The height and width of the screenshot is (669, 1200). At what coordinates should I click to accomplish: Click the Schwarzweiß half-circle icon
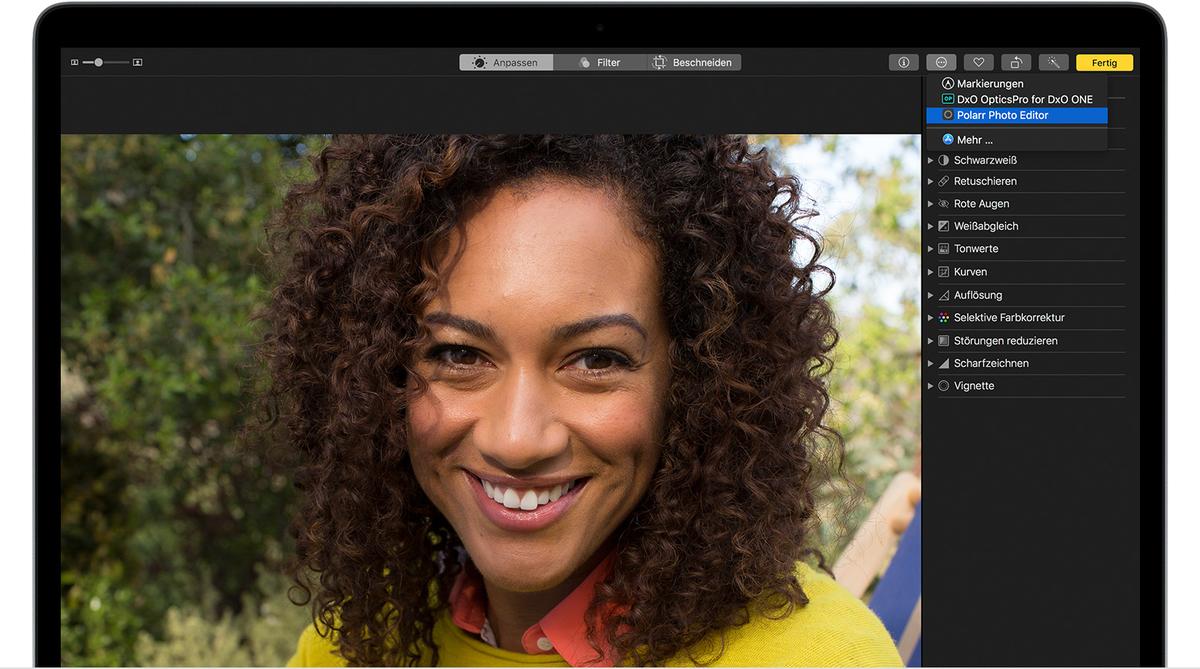click(x=943, y=160)
